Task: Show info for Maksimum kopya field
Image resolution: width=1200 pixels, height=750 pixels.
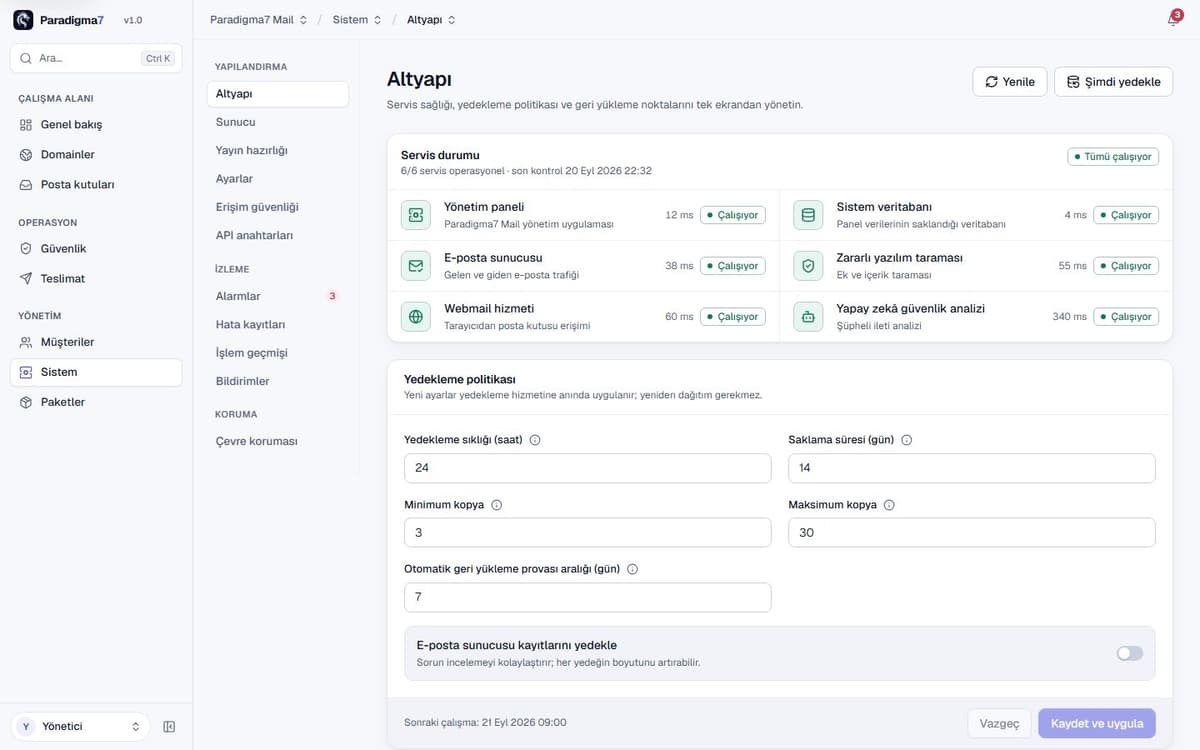Action: pyautogui.click(x=889, y=505)
